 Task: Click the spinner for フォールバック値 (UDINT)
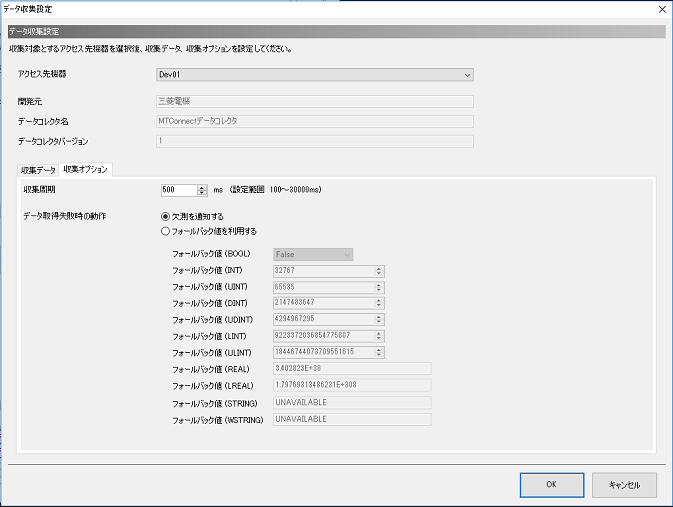(x=379, y=319)
